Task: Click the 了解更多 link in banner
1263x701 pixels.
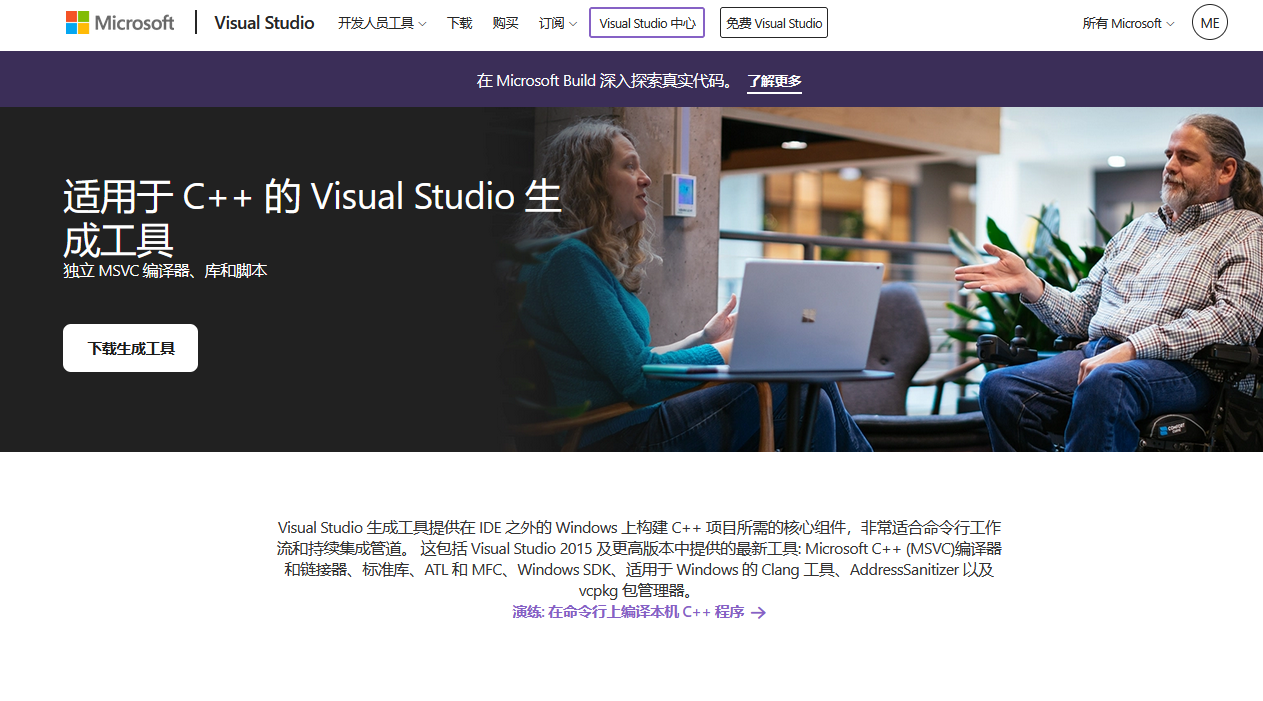Action: 774,82
